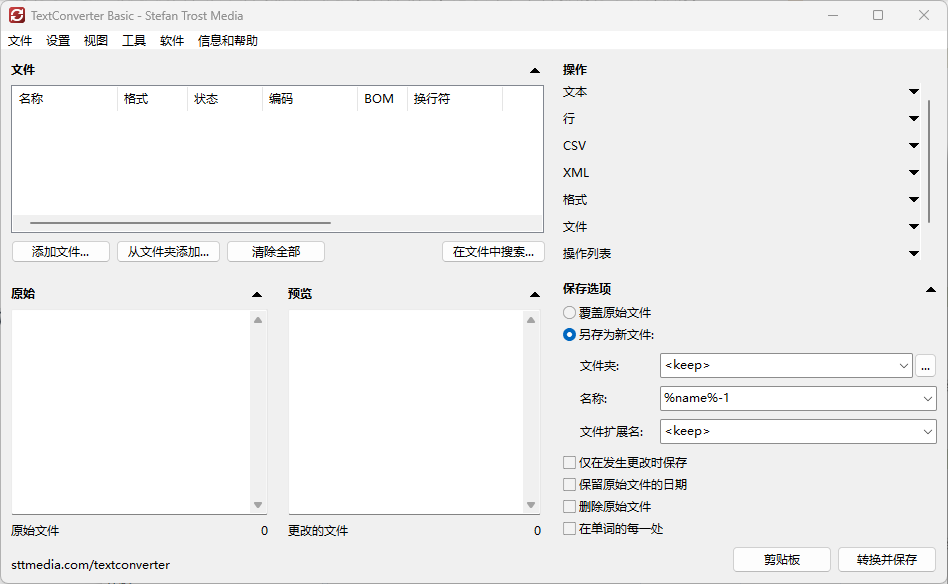
Task: Collapse the 文件 panel with its triangle icon
Action: coord(535,71)
